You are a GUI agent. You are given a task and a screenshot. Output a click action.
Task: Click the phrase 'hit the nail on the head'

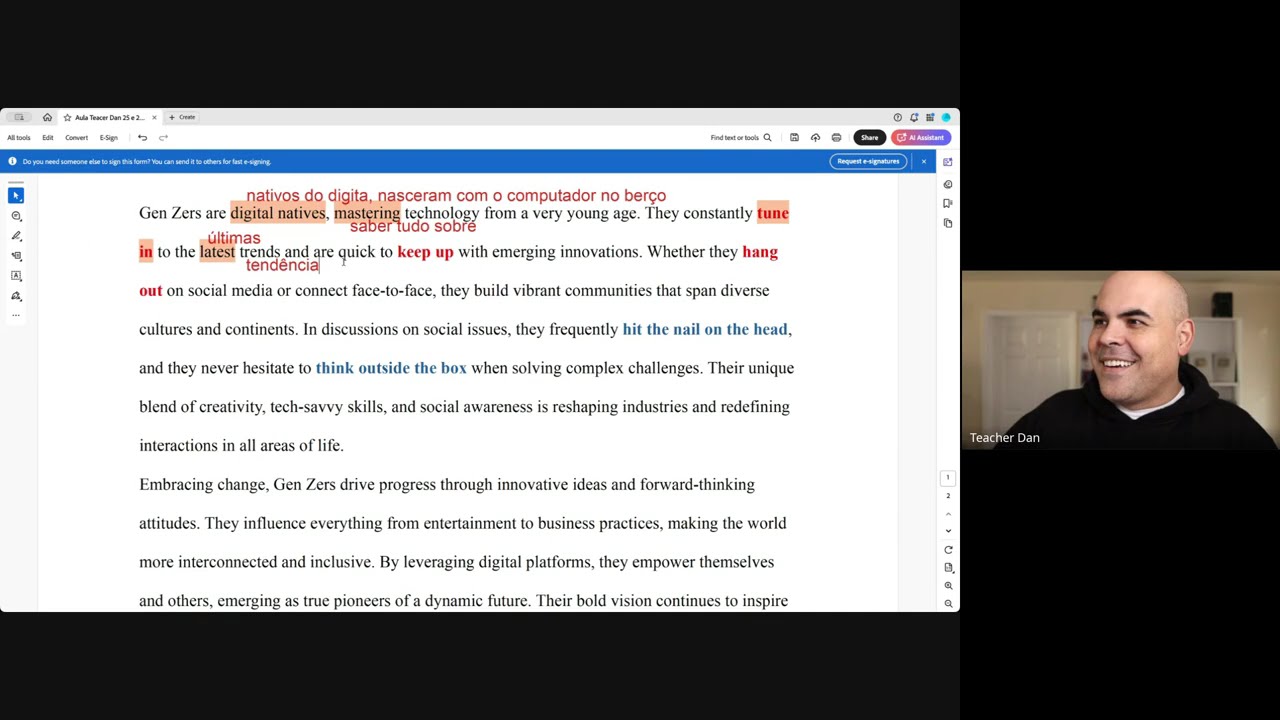[x=705, y=329]
